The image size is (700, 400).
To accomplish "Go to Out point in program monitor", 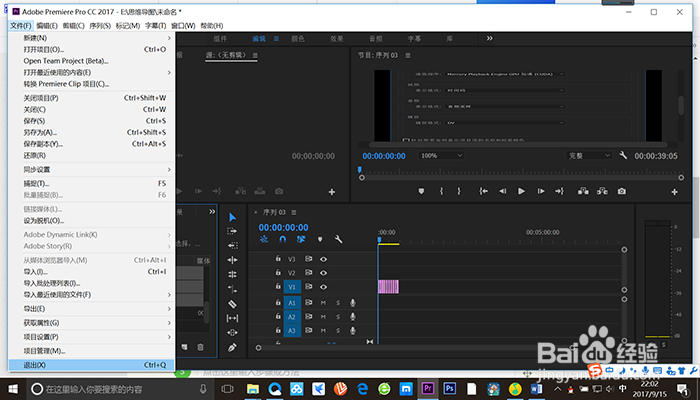I will click(559, 191).
